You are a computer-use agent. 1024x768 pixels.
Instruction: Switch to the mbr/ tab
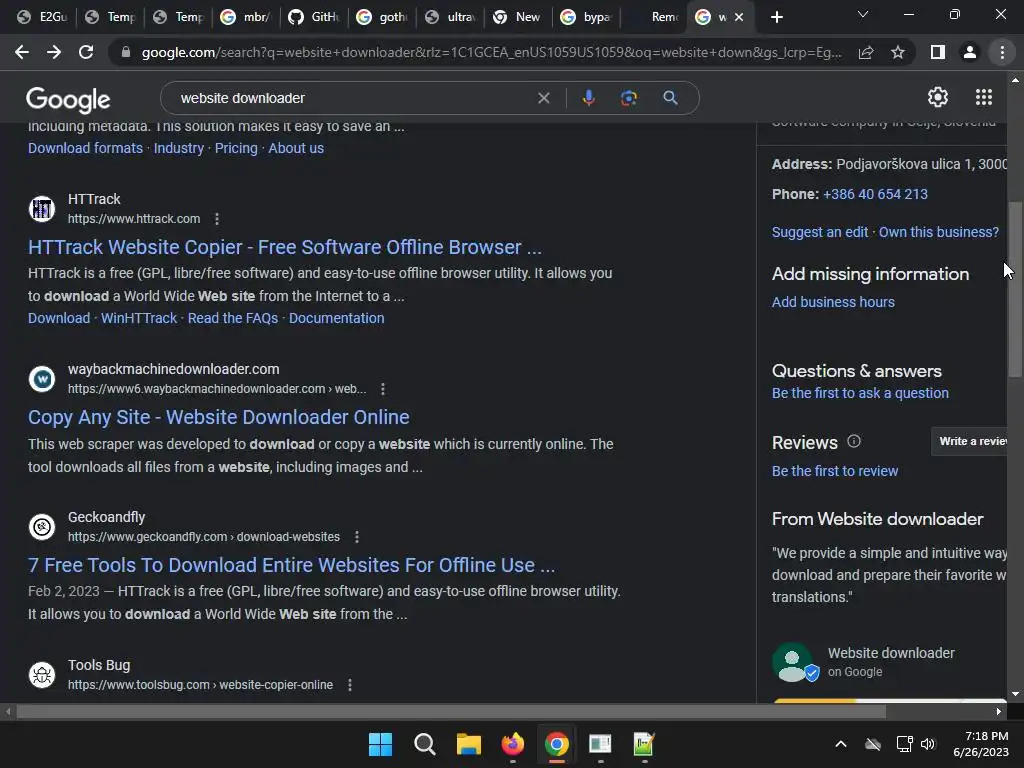[246, 17]
